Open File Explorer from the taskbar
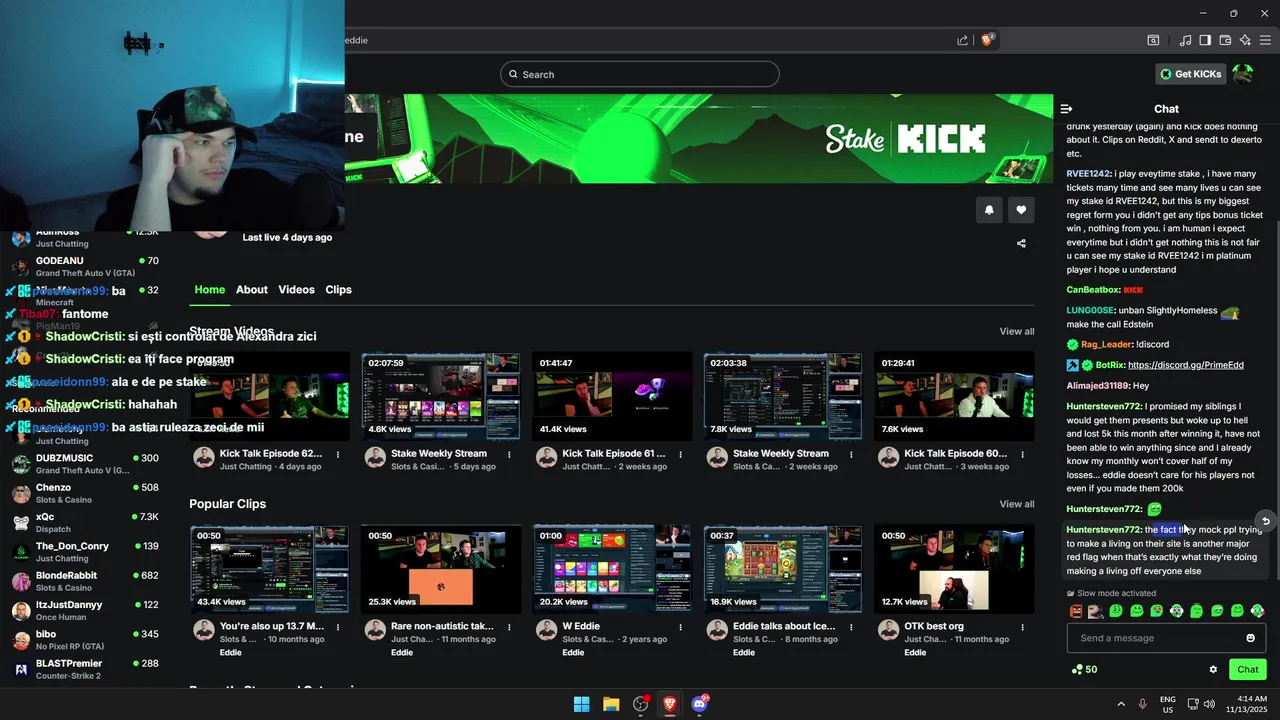Viewport: 1280px width, 720px height. pos(611,704)
